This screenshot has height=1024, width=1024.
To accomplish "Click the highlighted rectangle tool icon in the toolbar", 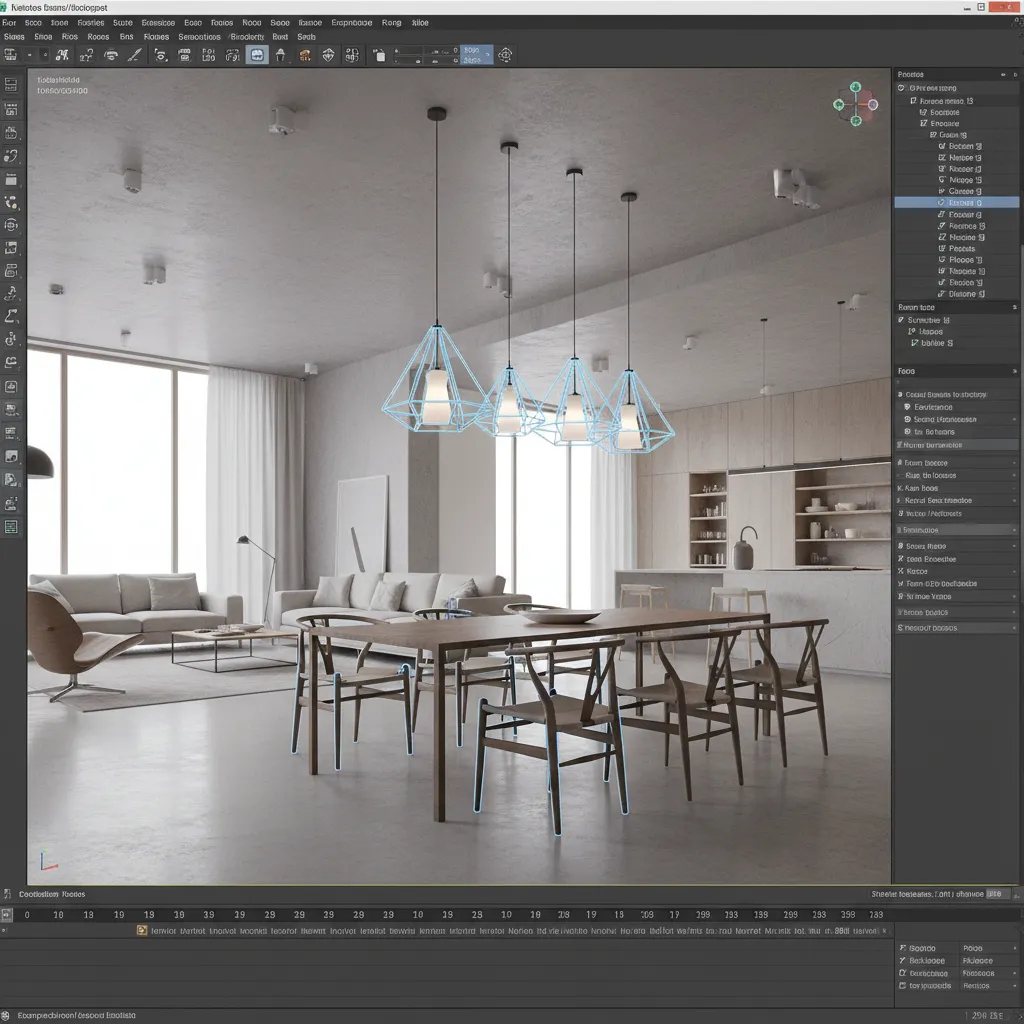I will (257, 54).
